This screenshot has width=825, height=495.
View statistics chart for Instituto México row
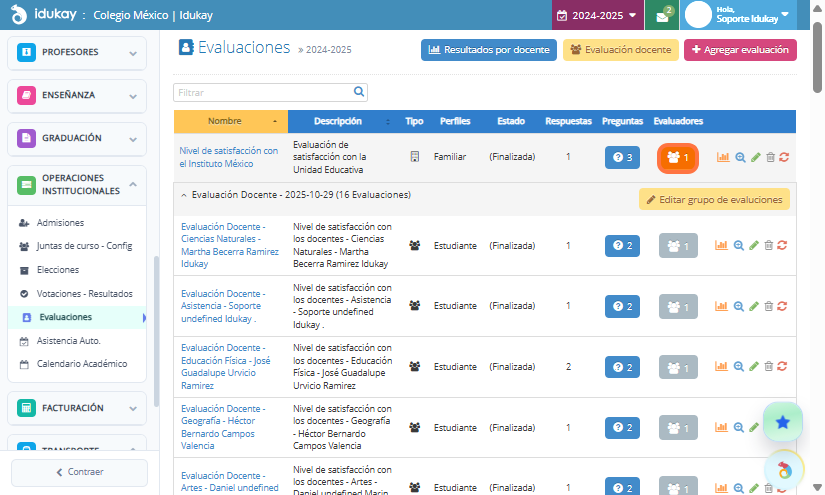(723, 157)
